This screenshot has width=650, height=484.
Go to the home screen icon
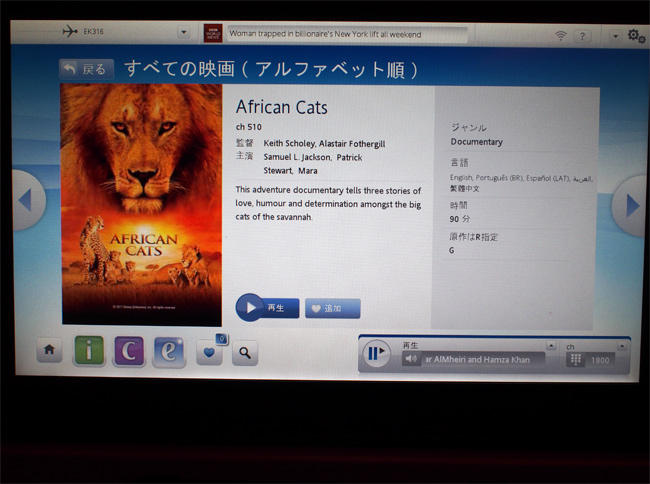[49, 350]
